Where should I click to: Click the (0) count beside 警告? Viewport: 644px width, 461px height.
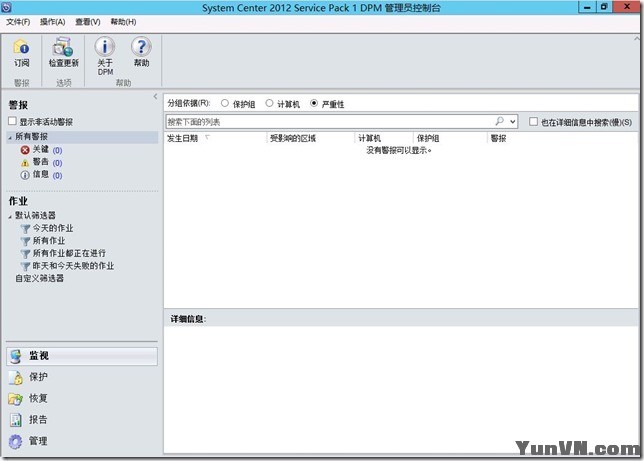[x=58, y=163]
